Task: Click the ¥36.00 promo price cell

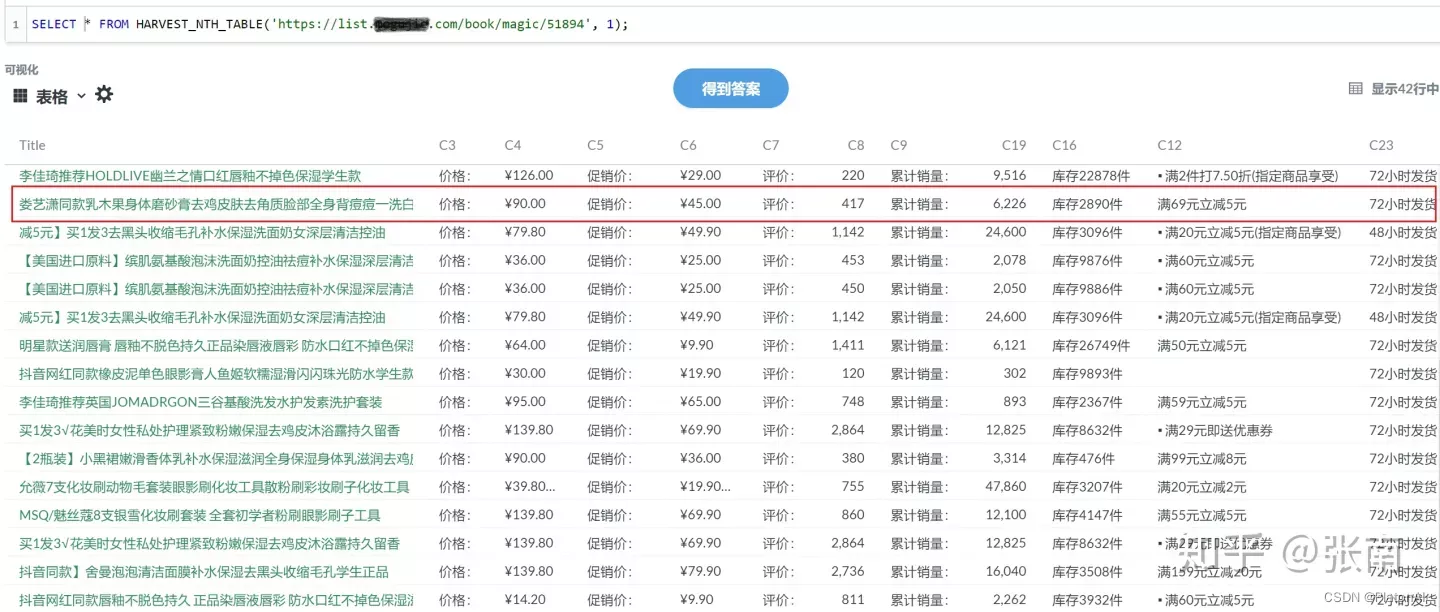Action: point(700,458)
